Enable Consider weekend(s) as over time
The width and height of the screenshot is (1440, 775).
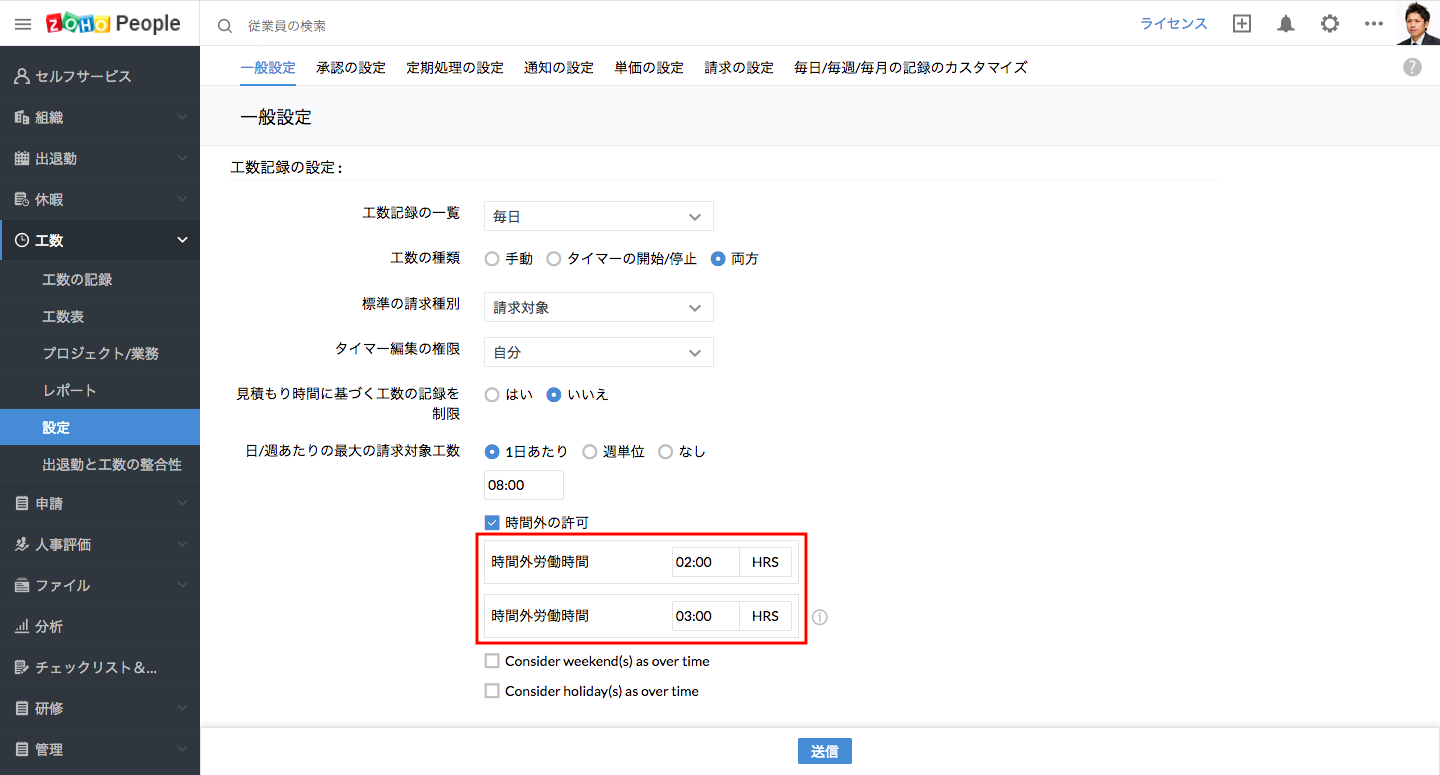pos(492,661)
